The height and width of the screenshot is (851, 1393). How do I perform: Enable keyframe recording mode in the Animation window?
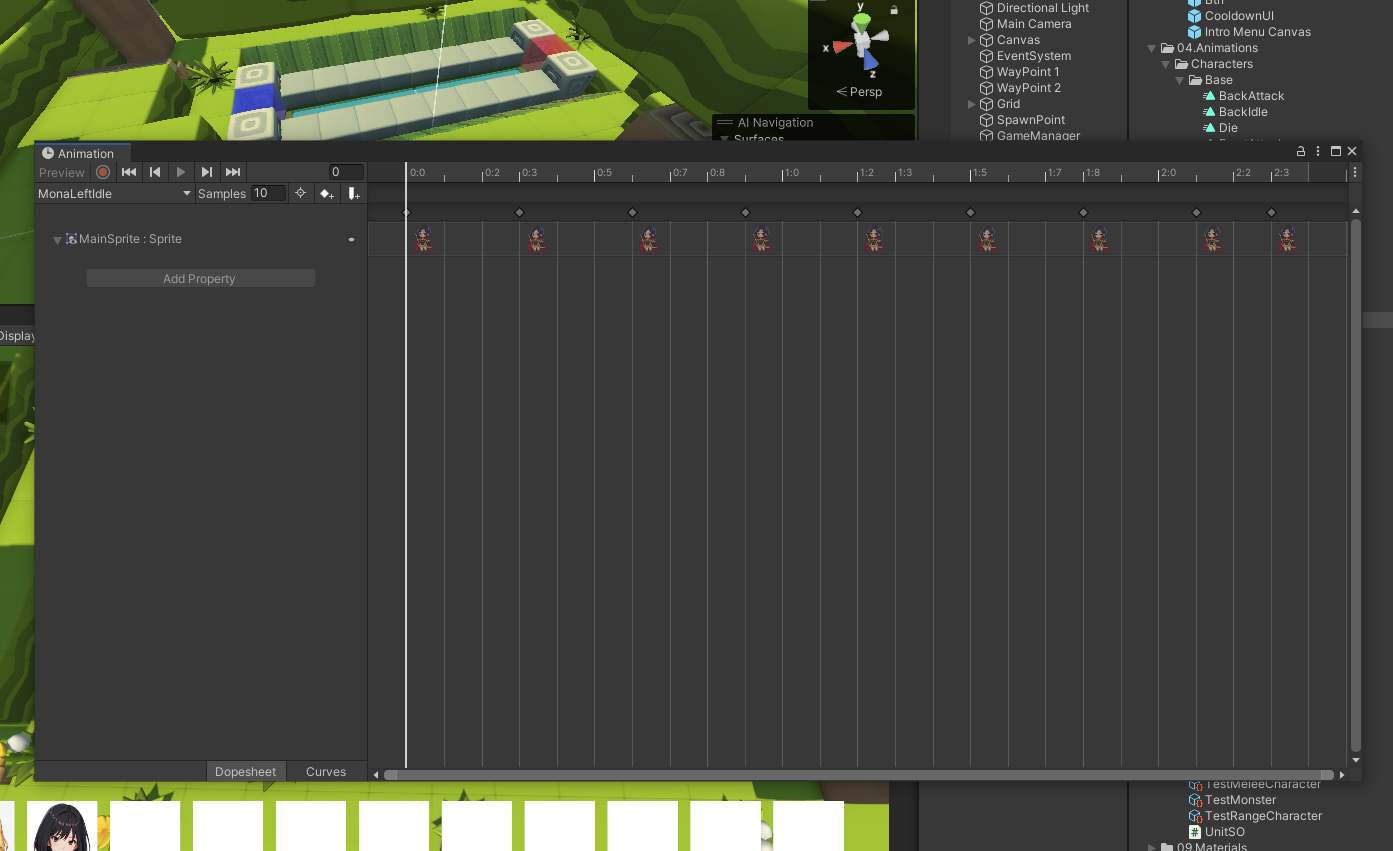103,172
